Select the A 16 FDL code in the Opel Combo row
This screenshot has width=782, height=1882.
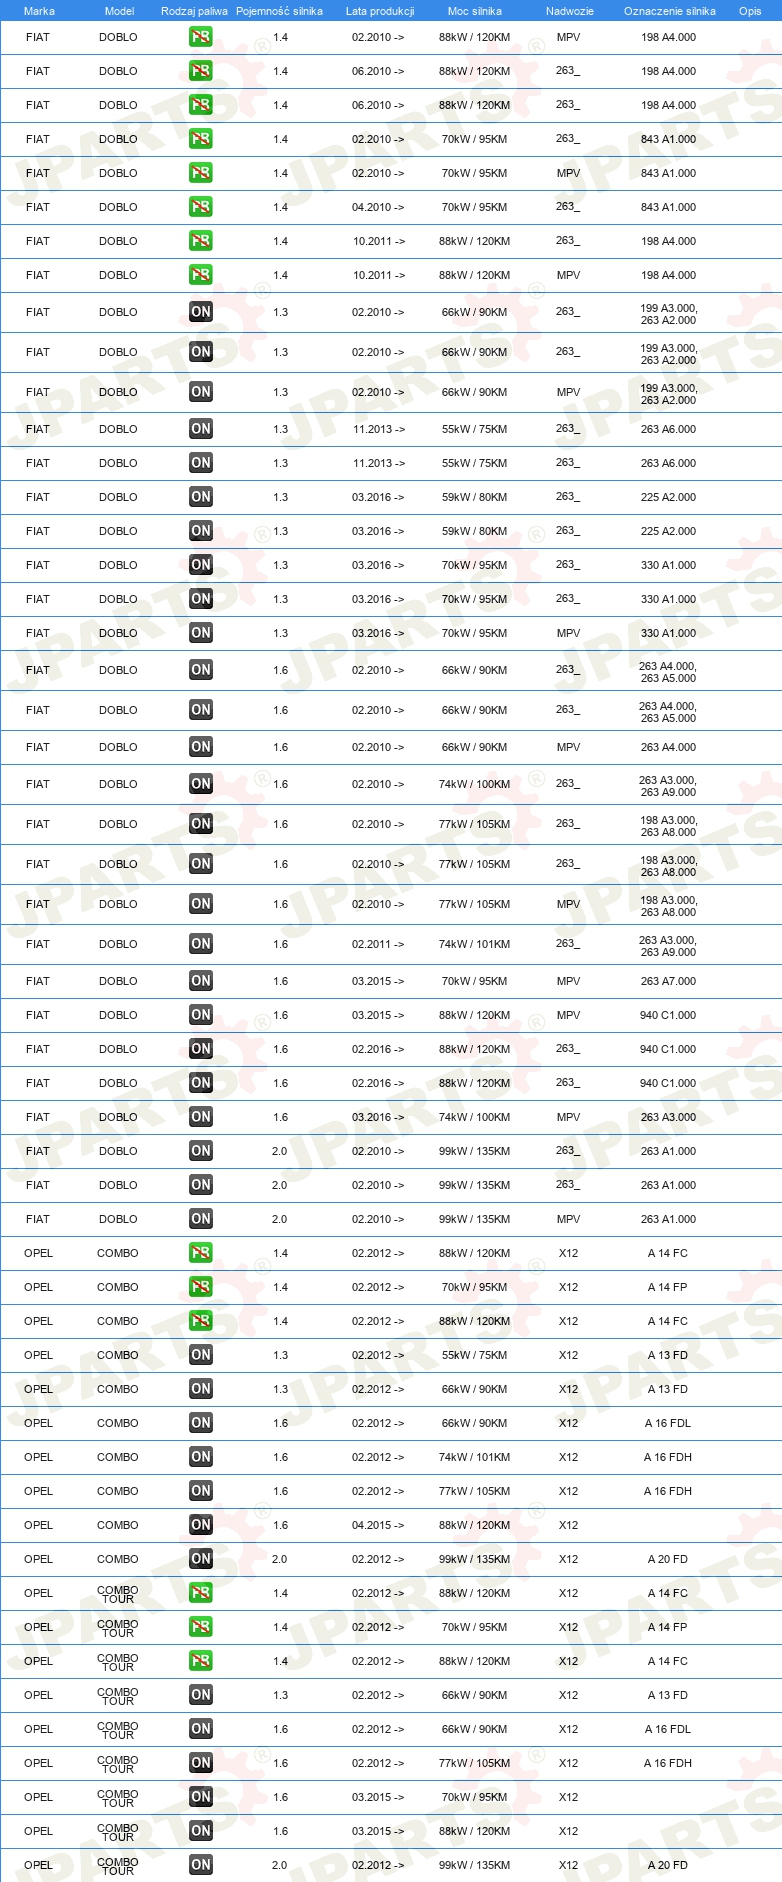point(668,1423)
